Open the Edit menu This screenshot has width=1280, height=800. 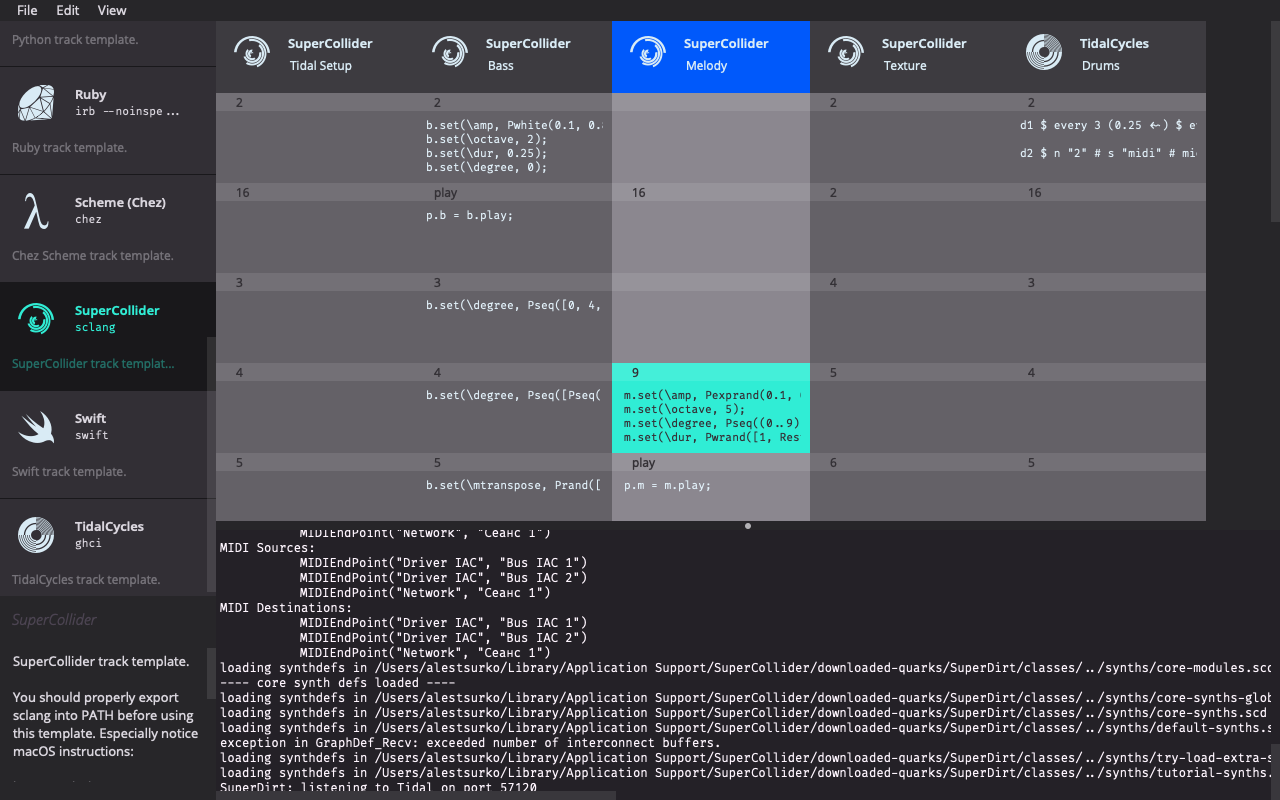67,10
